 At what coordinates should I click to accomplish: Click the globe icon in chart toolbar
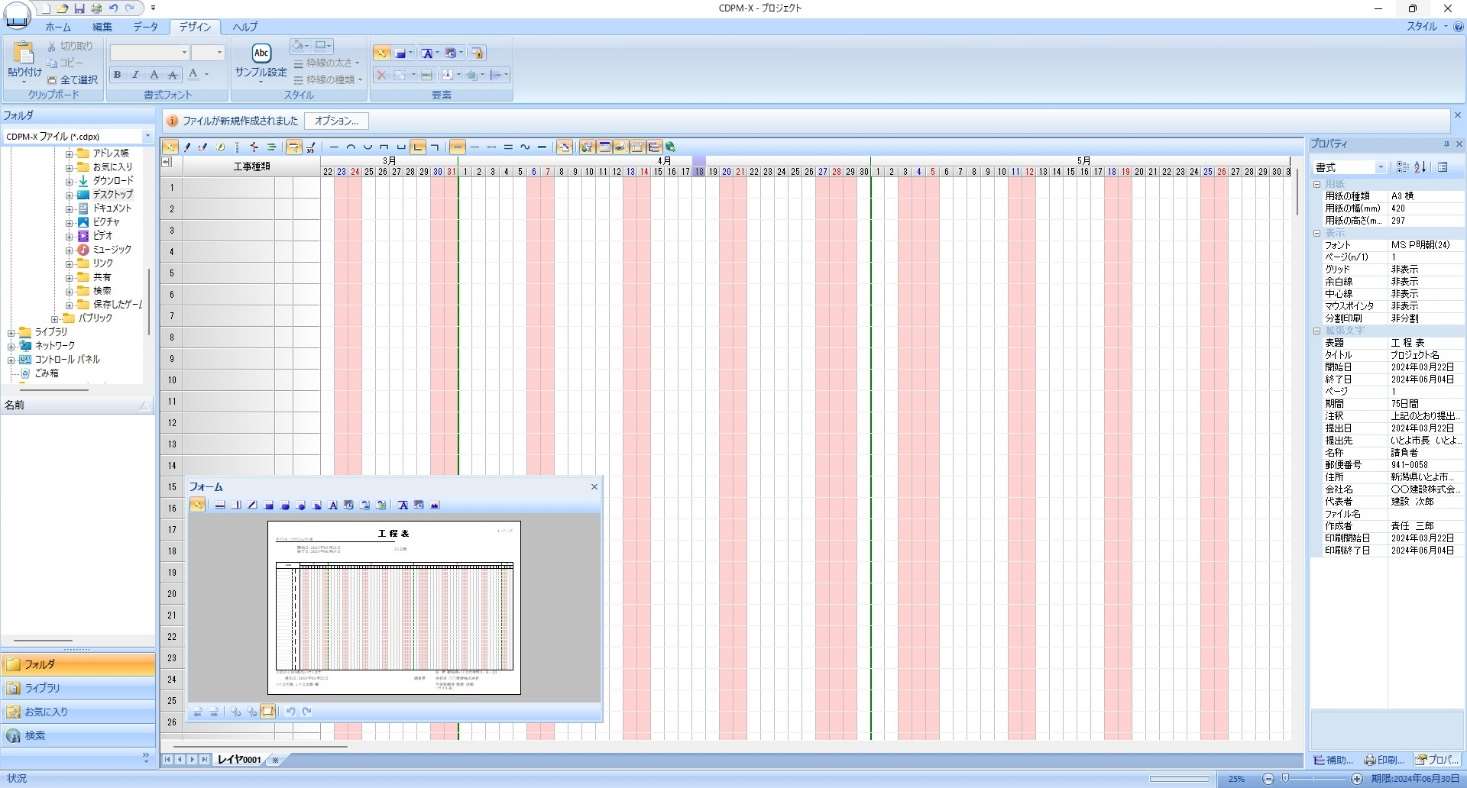(x=670, y=147)
